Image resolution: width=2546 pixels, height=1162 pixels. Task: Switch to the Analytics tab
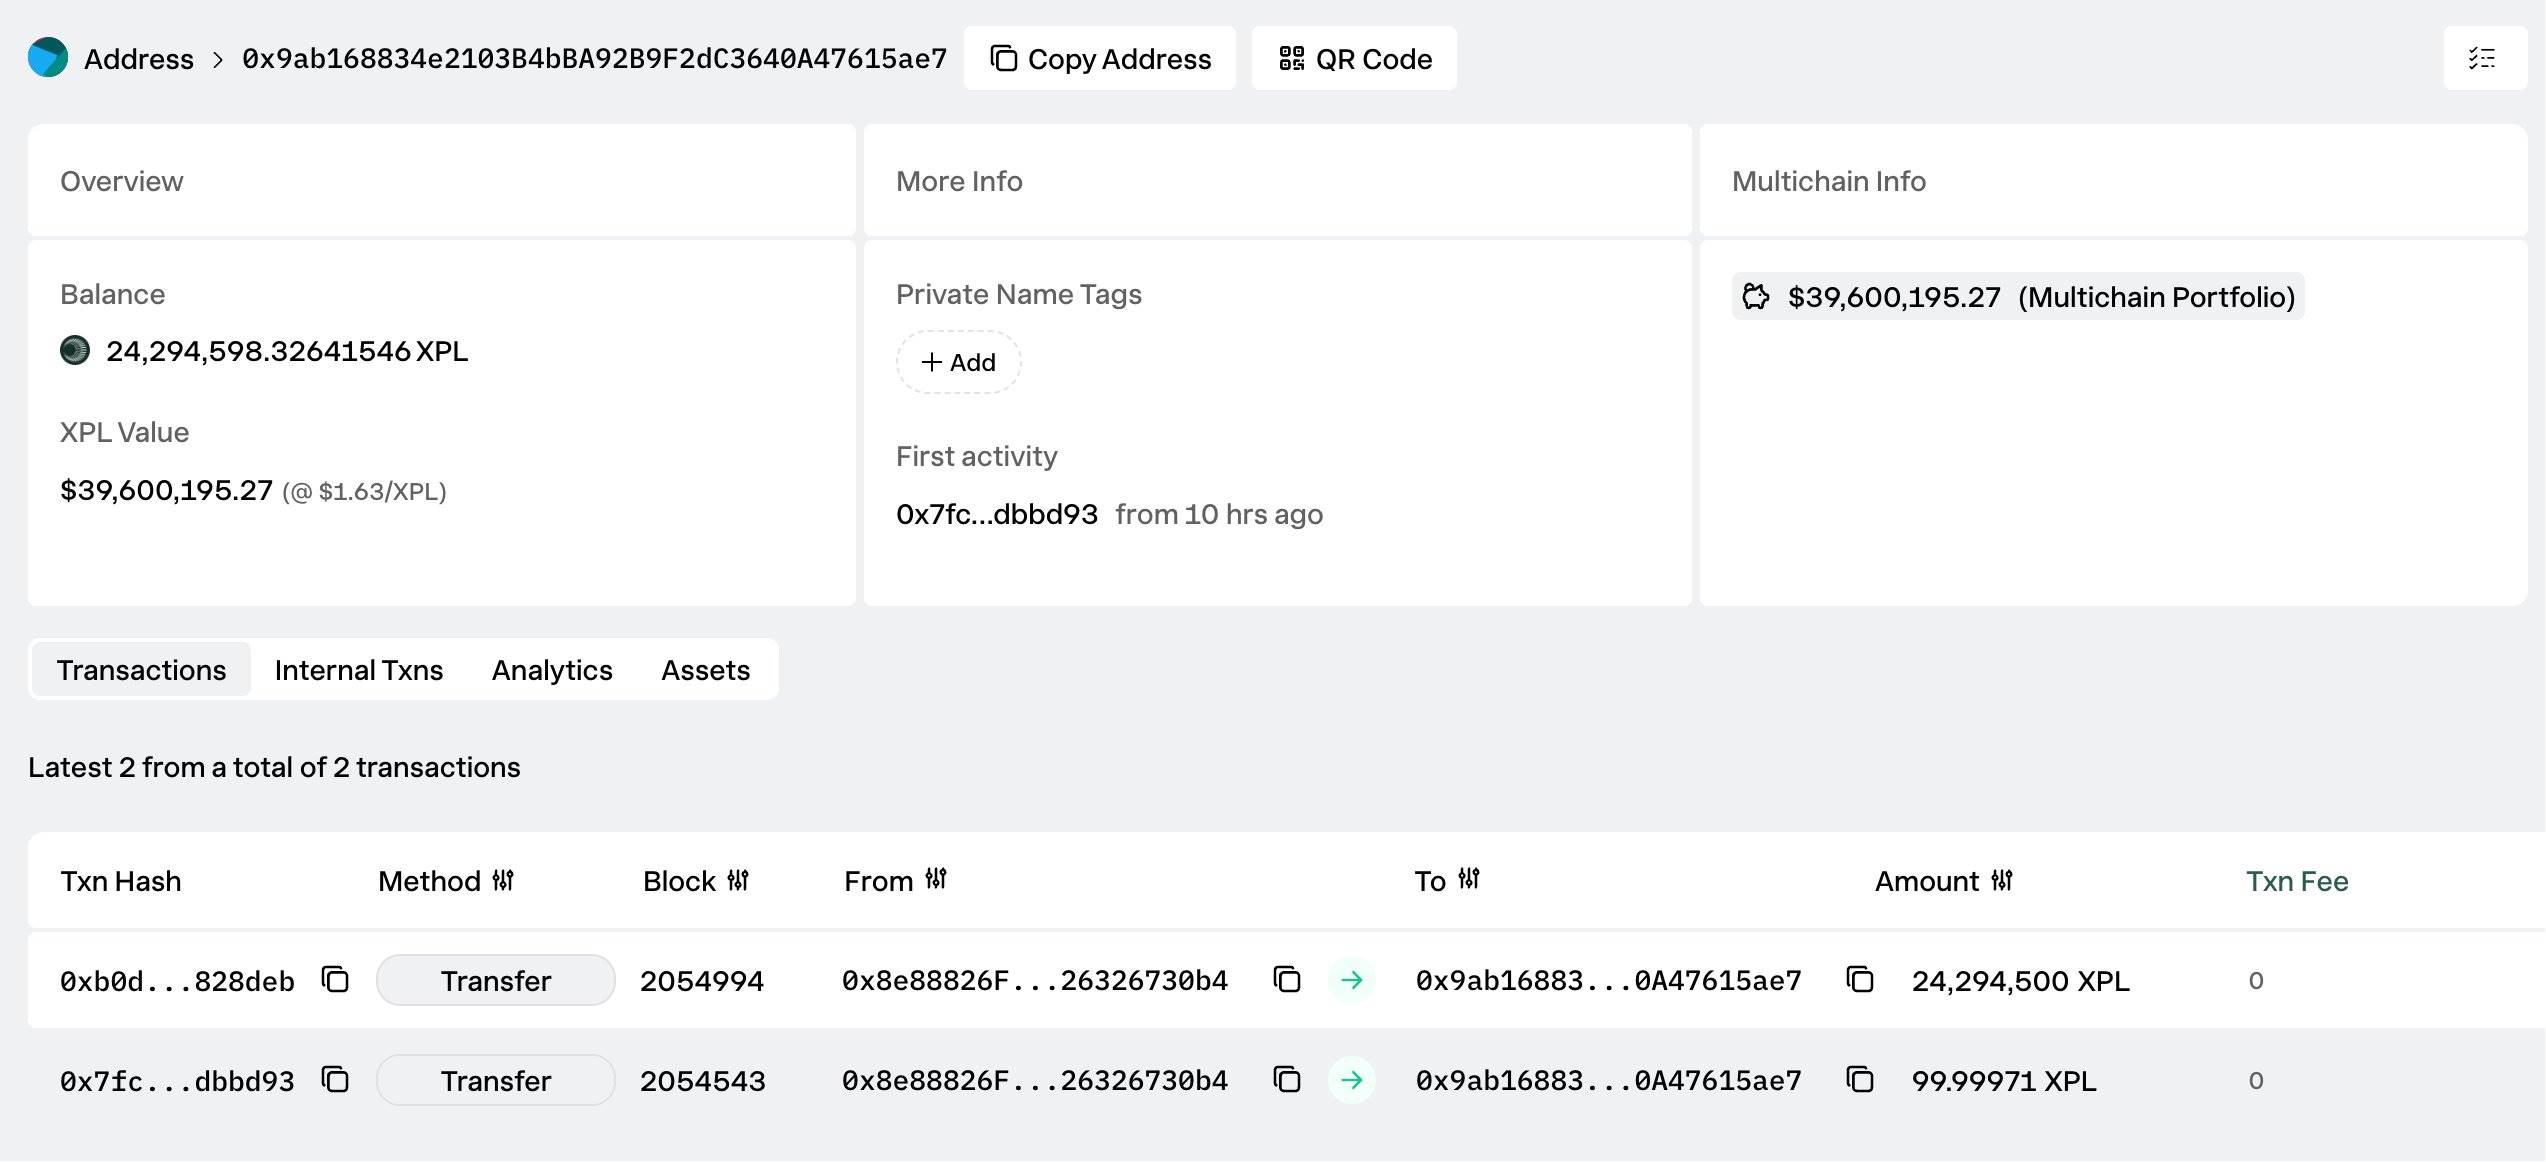point(552,670)
